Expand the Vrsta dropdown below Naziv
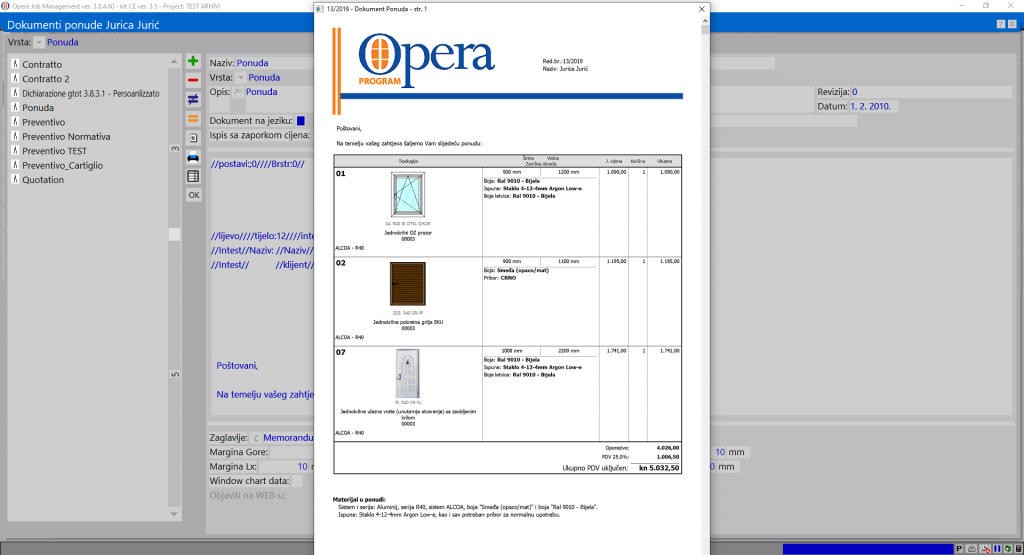 pos(241,77)
